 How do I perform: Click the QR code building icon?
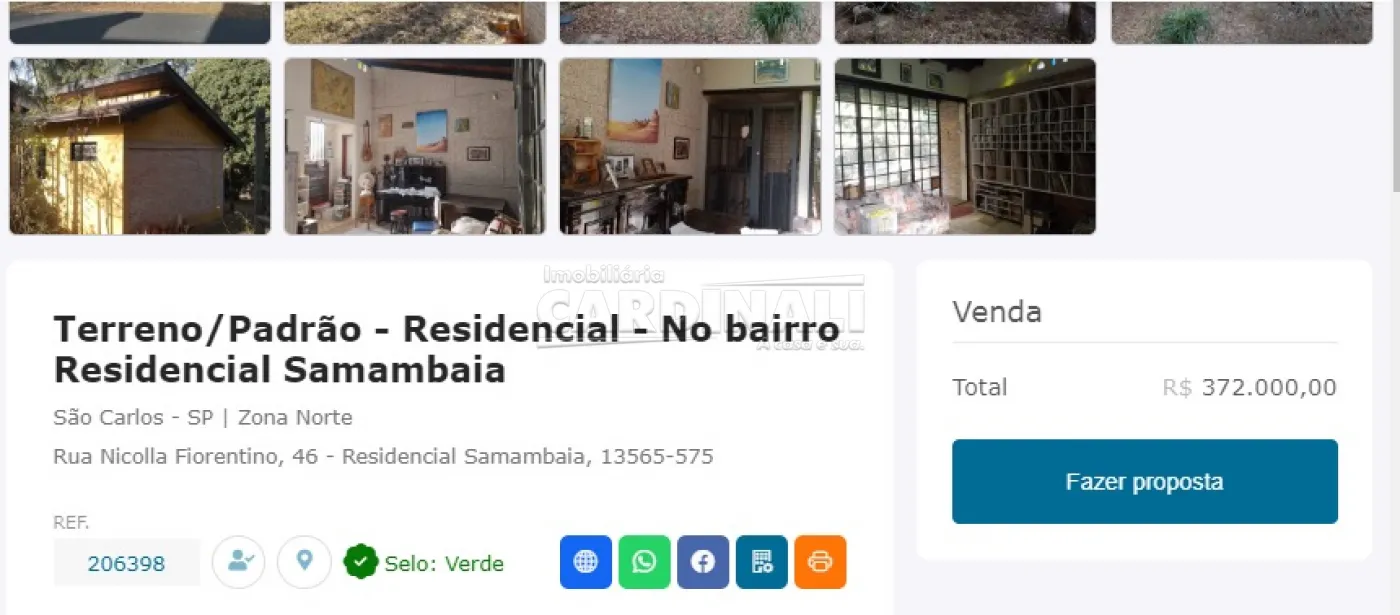[x=762, y=562]
